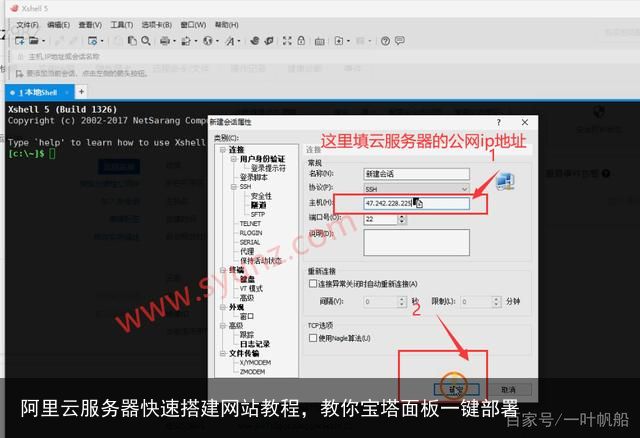Viewport: 640px width, 438px height.
Task: Select 隧道 under SSH
Action: [x=258, y=205]
